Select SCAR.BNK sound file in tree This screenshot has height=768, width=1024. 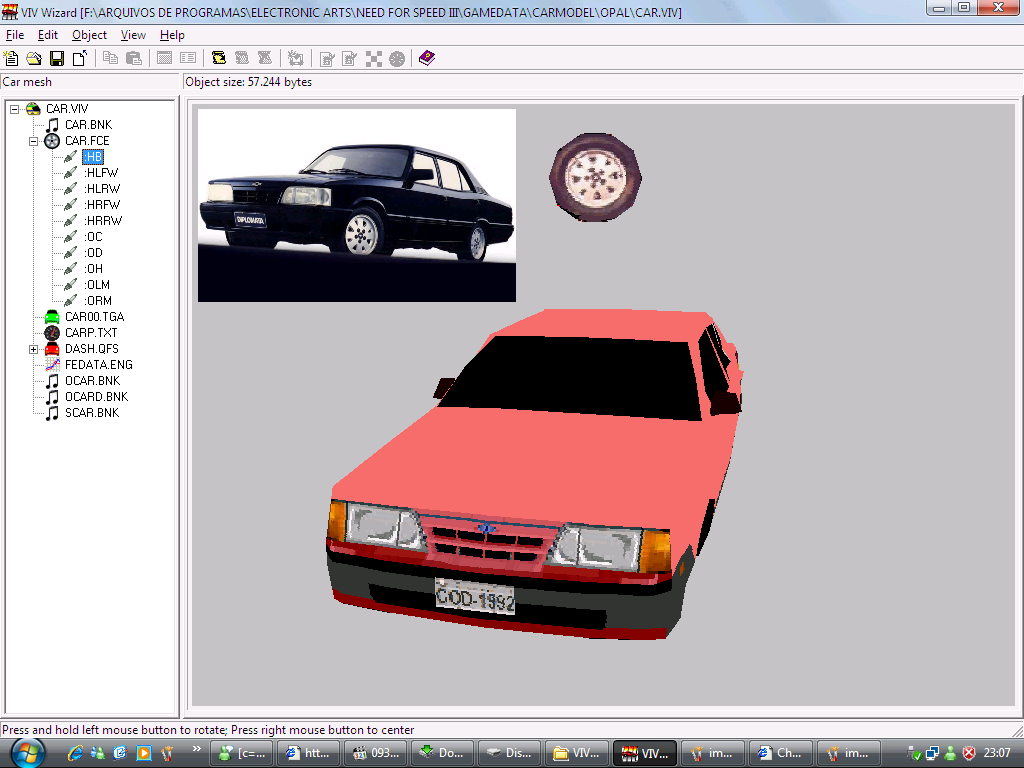pyautogui.click(x=91, y=413)
